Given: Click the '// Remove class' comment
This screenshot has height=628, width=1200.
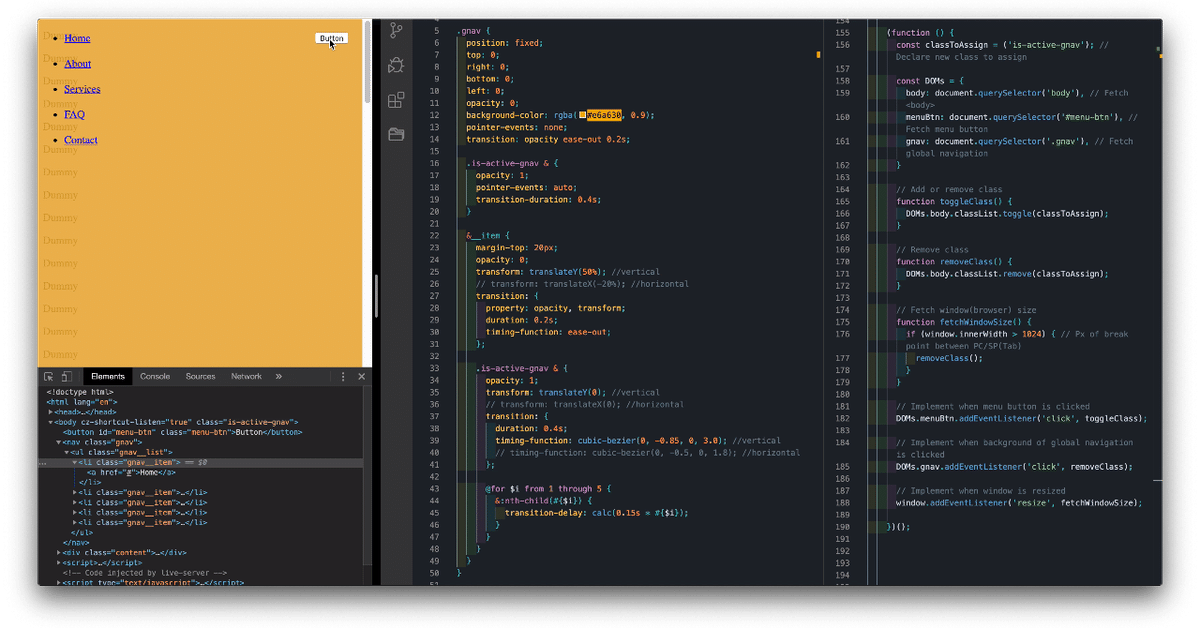Looking at the screenshot, I should point(932,249).
